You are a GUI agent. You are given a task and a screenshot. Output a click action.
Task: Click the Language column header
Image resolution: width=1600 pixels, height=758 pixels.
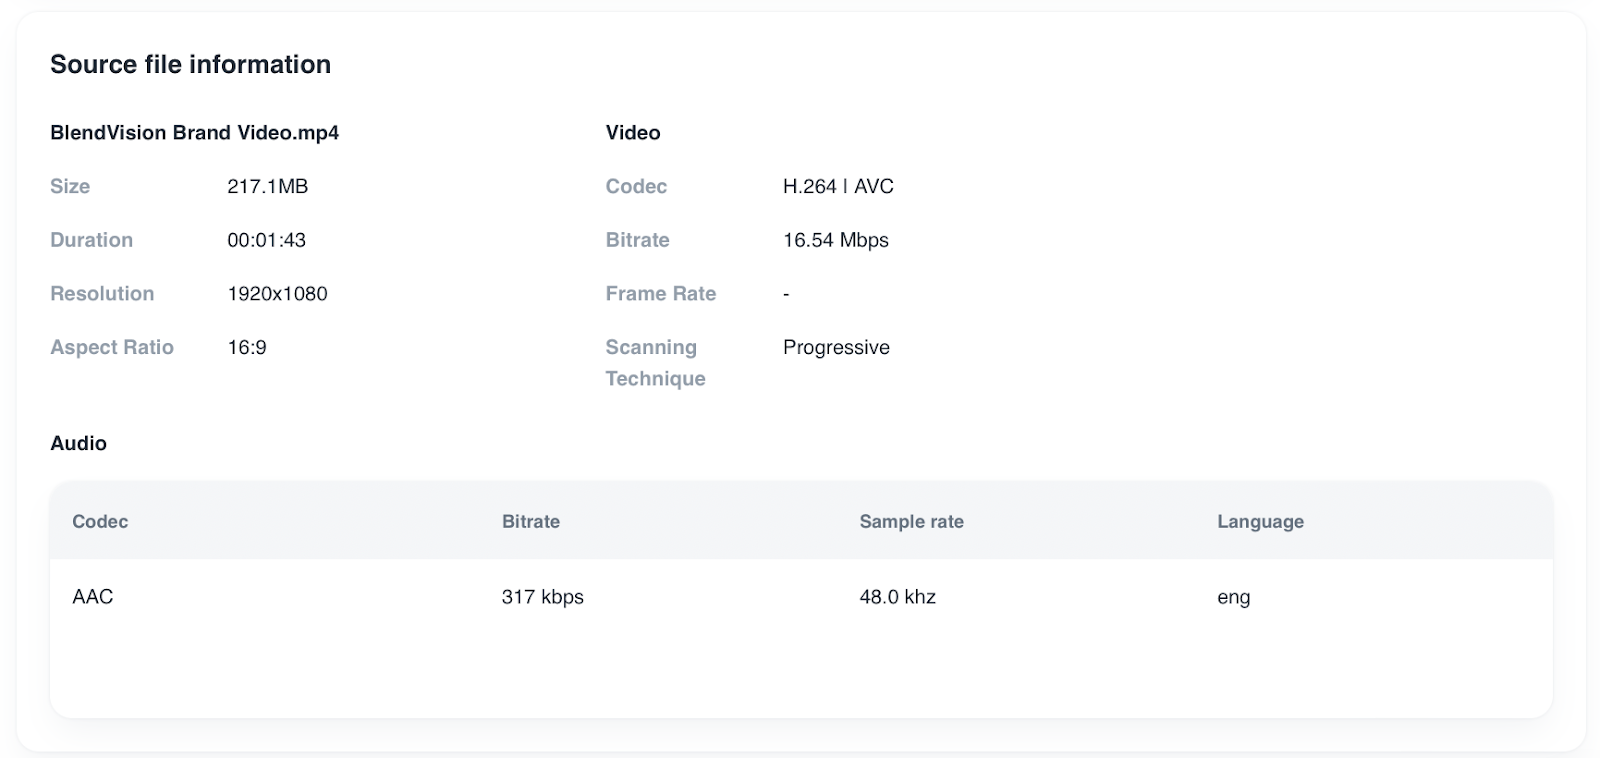coord(1260,521)
